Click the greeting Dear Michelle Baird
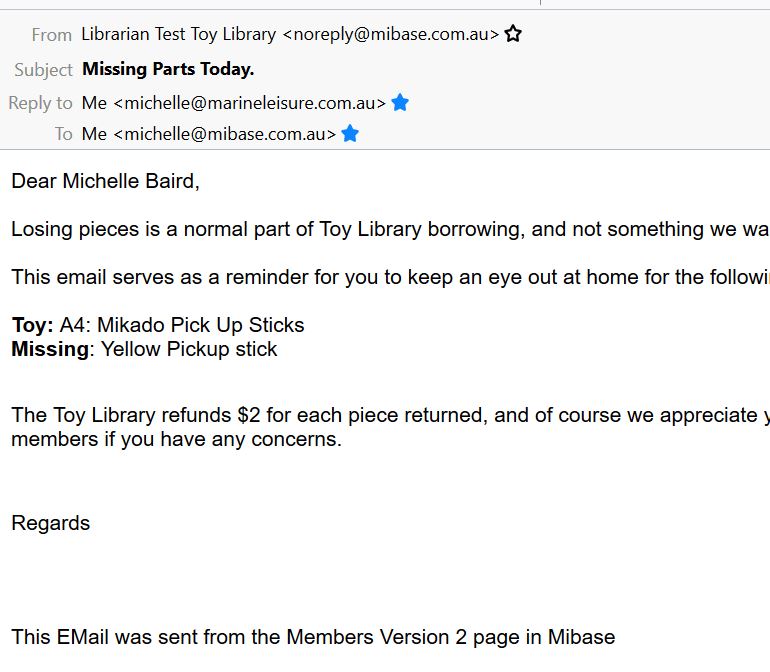Image resolution: width=770 pixels, height=672 pixels. (106, 181)
